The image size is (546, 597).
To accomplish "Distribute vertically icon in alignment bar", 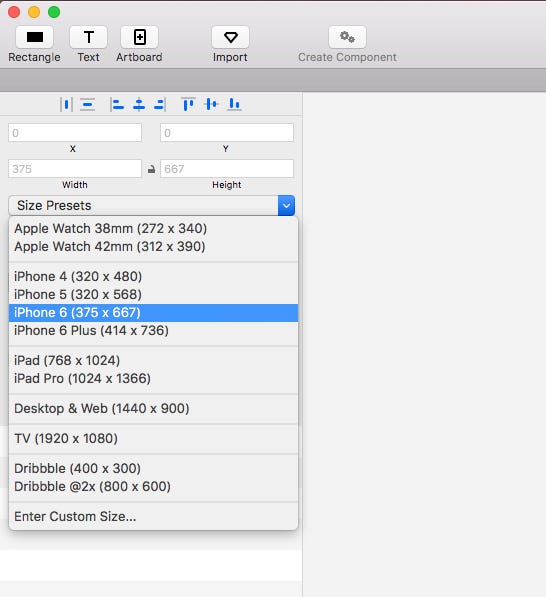I will pyautogui.click(x=88, y=104).
